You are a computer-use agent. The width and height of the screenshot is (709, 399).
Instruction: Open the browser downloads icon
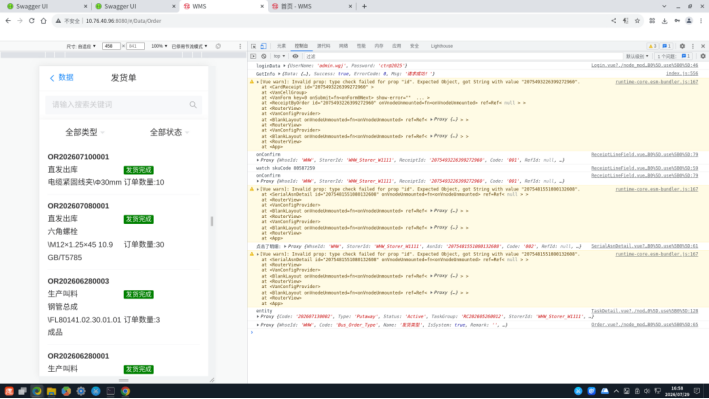665,21
